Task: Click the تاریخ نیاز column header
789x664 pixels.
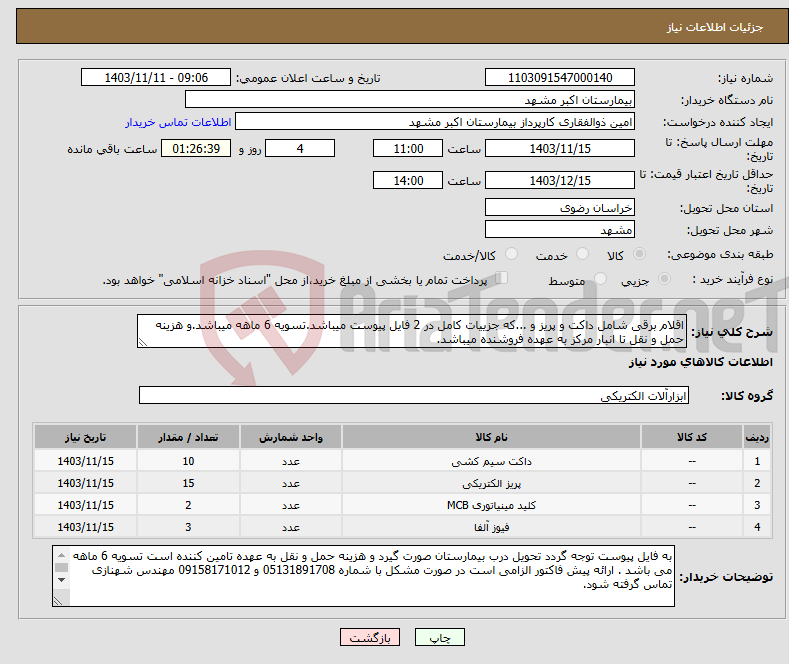Action: (x=86, y=437)
